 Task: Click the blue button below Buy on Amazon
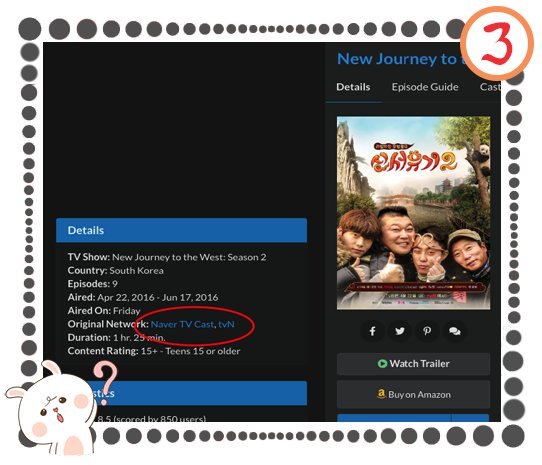(x=413, y=418)
